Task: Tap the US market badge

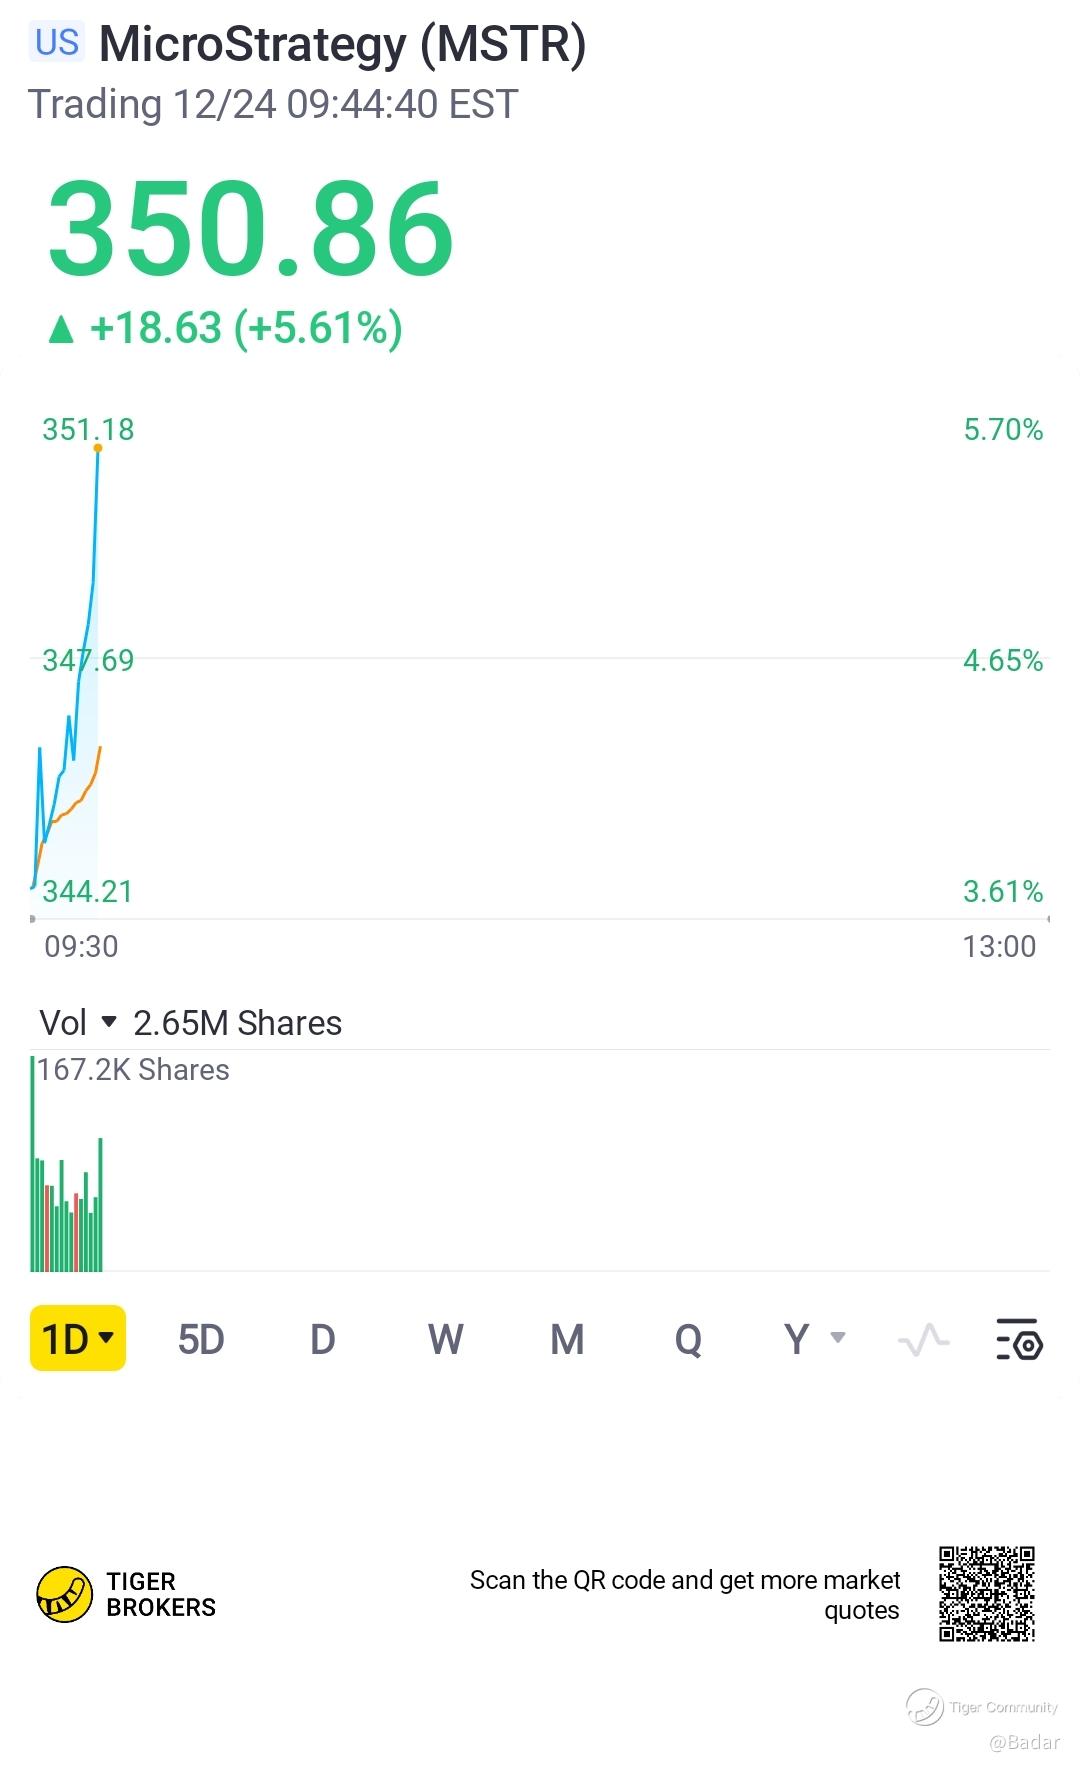Action: click(56, 43)
